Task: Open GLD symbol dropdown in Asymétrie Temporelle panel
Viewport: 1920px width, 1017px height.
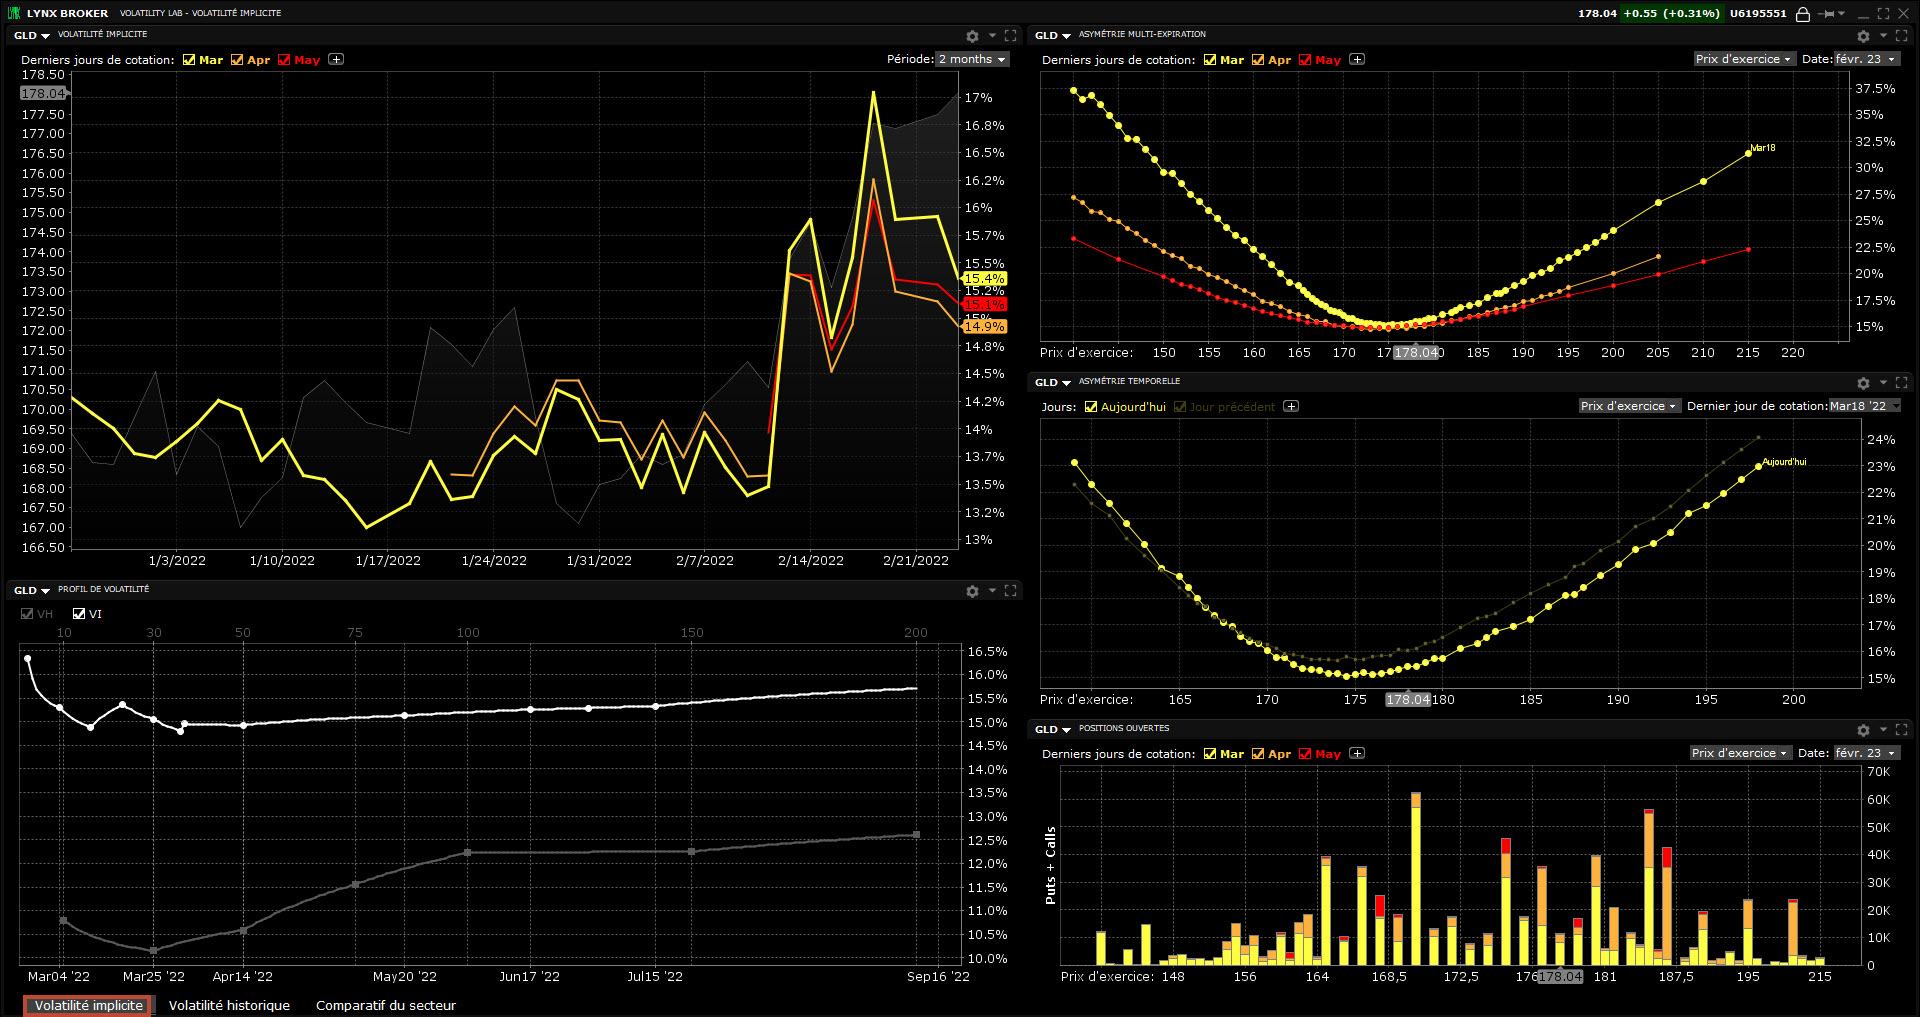Action: pos(1053,382)
